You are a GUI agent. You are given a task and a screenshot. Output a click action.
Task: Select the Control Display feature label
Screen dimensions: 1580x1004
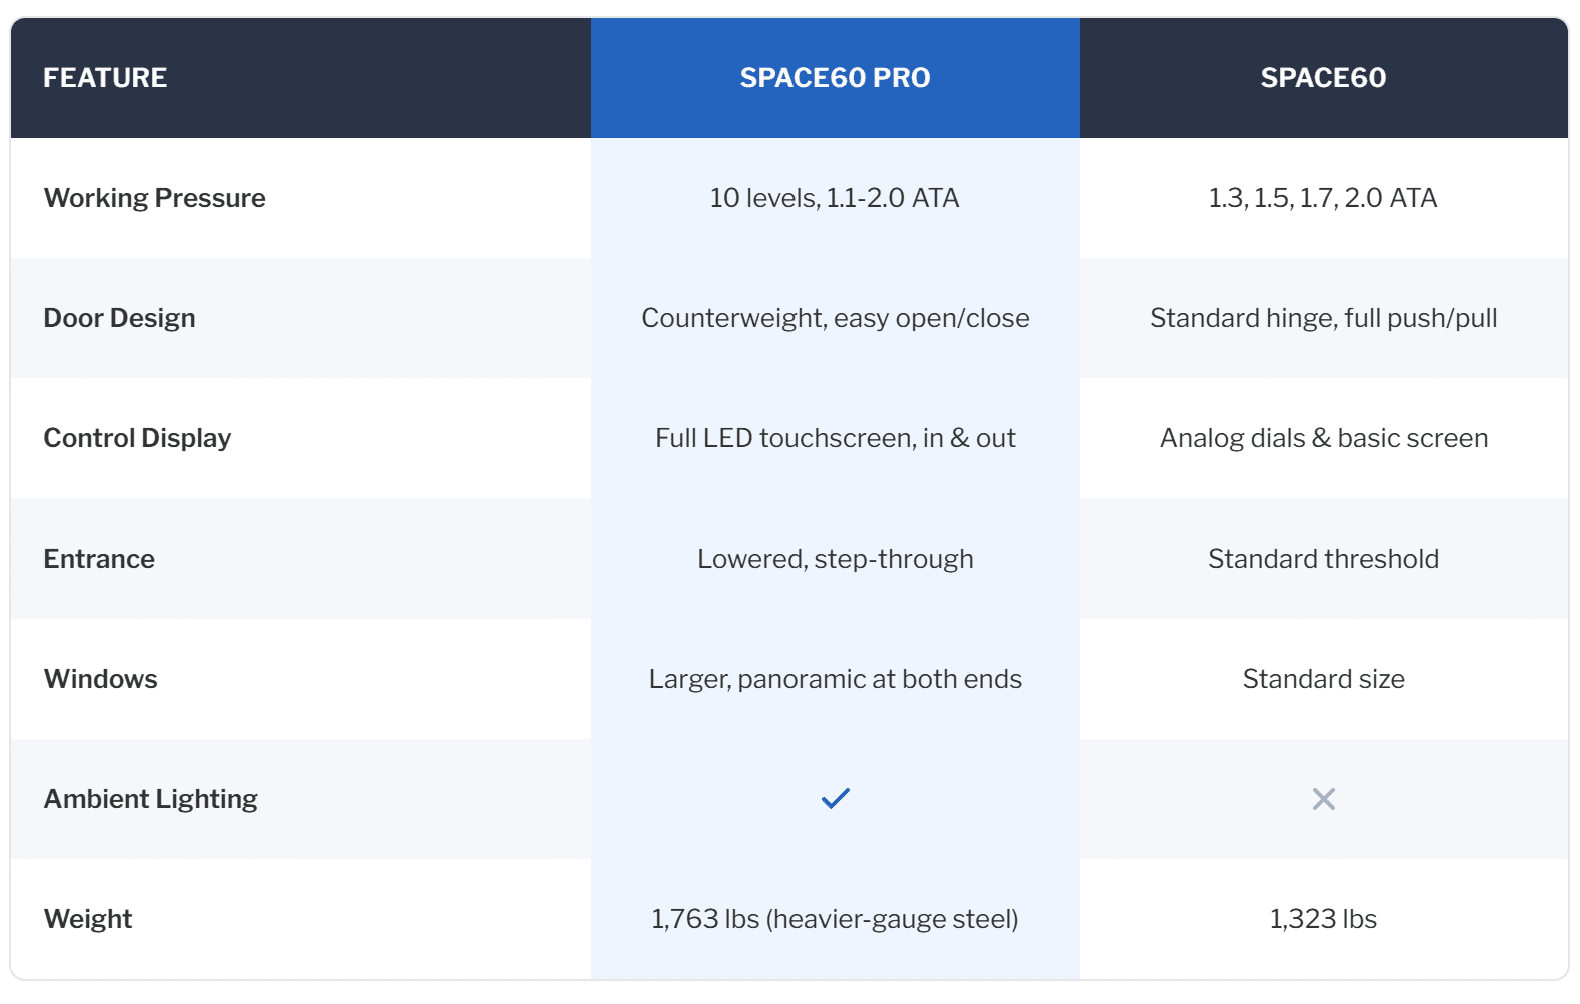point(138,438)
